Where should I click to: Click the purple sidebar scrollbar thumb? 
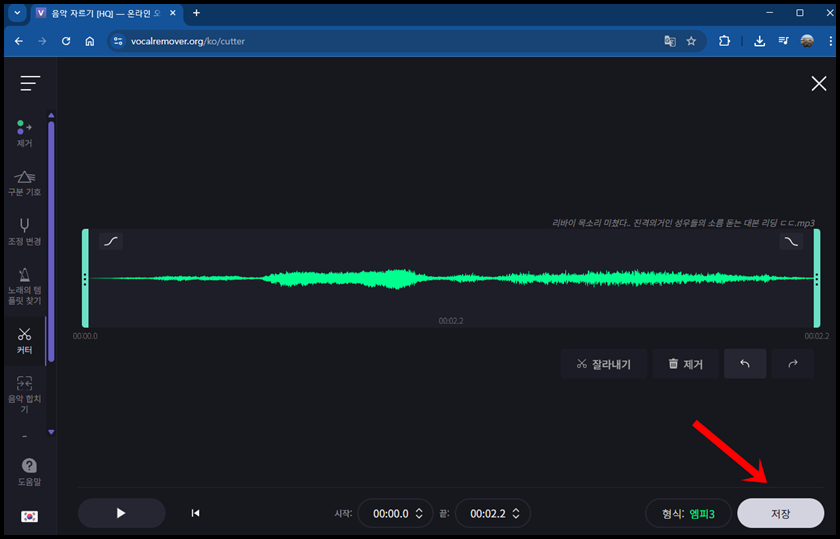click(51, 241)
